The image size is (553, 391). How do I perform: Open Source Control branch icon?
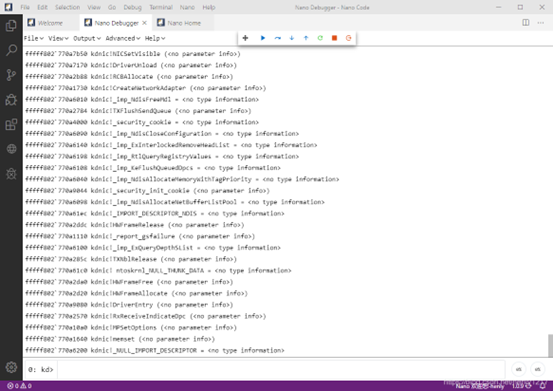coord(11,75)
